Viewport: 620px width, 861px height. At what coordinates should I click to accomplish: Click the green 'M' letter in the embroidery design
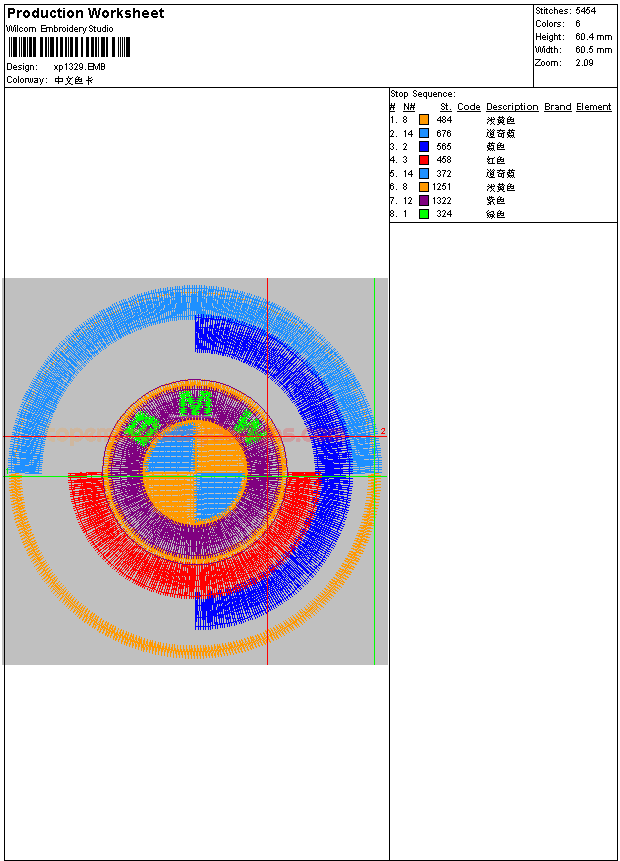pyautogui.click(x=196, y=402)
